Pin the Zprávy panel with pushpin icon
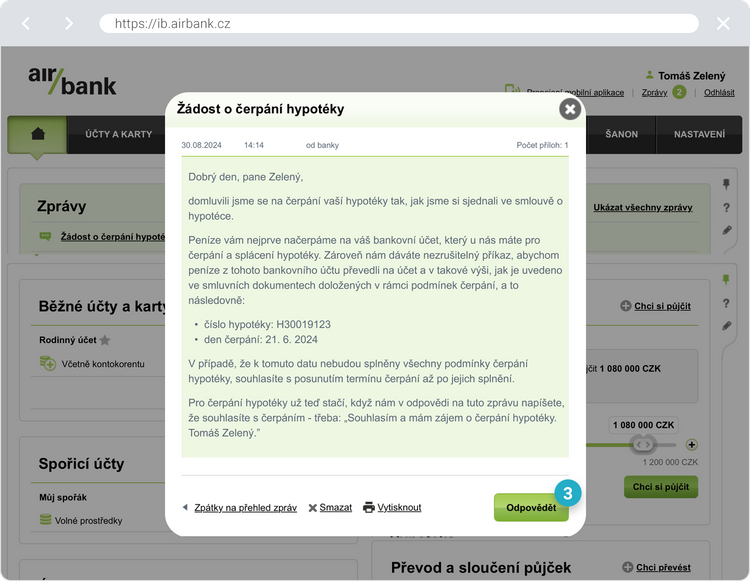This screenshot has height=581, width=750. 727,184
